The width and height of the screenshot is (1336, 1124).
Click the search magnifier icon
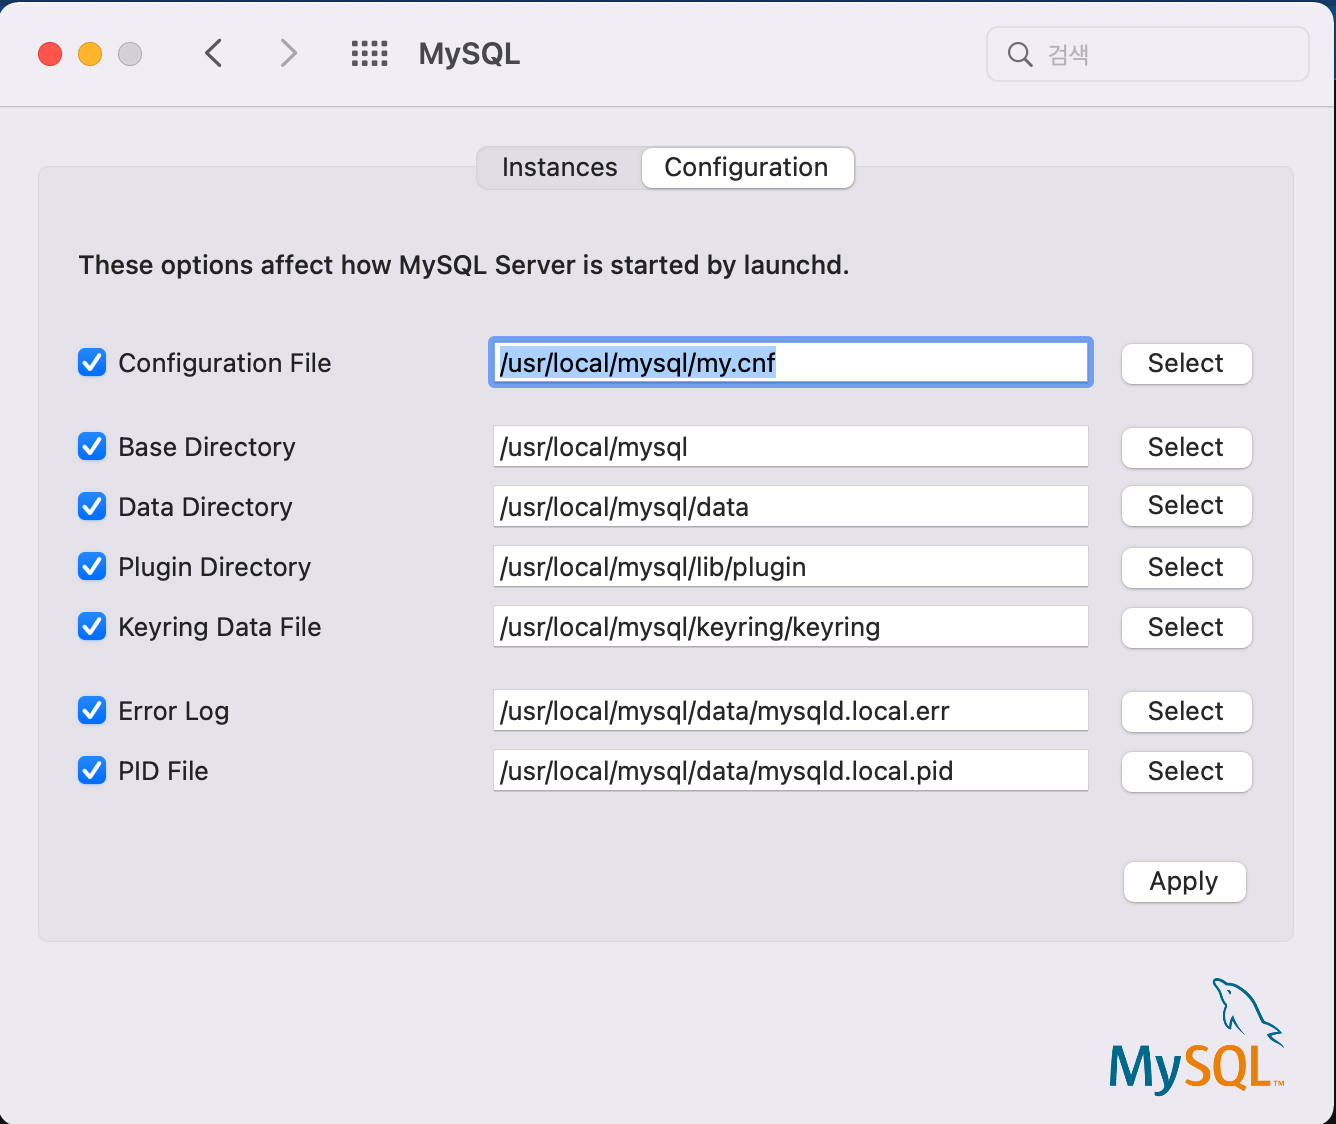[x=1019, y=54]
